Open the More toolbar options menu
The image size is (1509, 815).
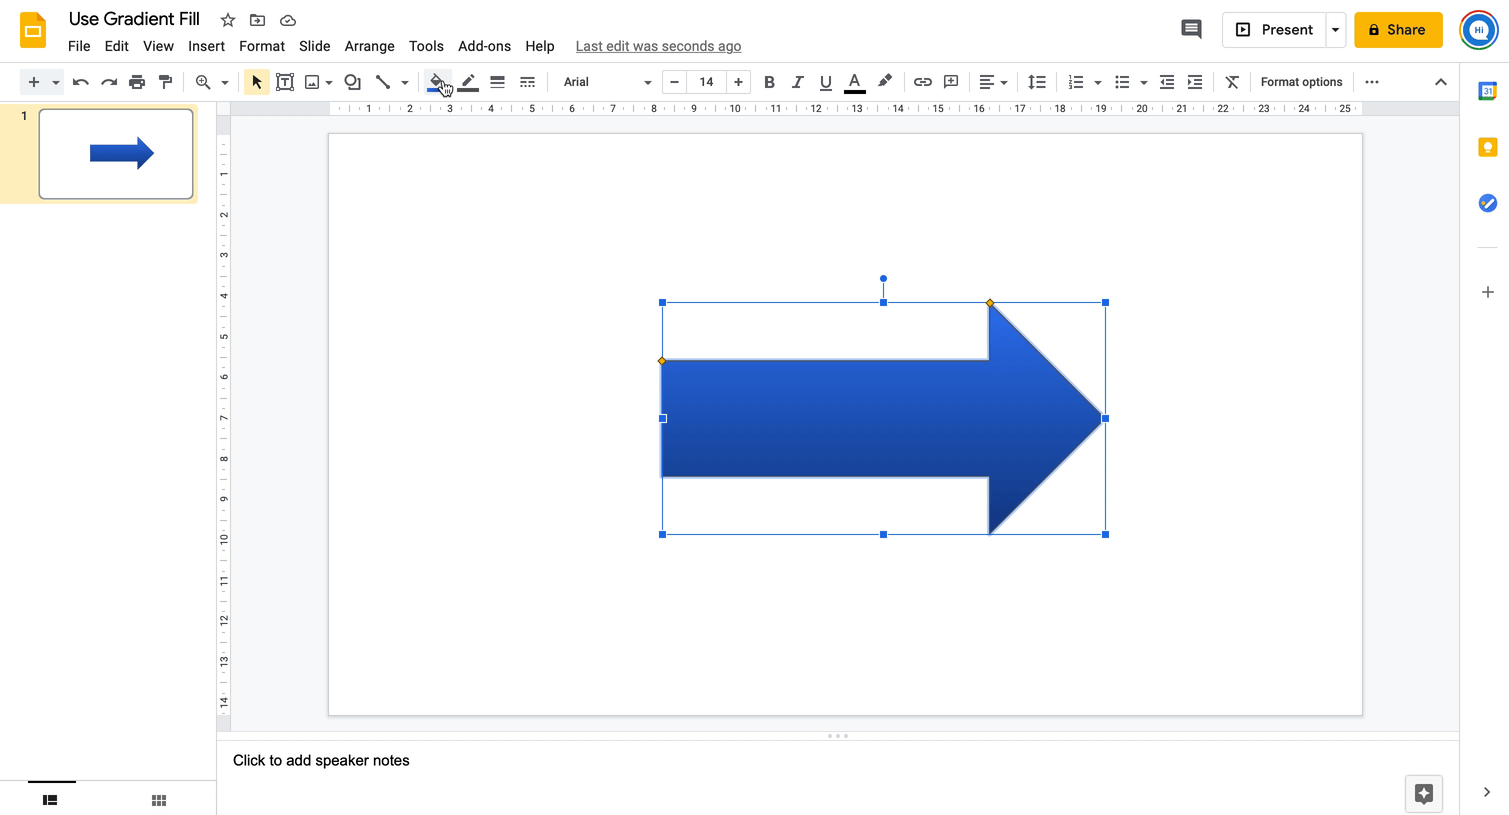tap(1372, 82)
